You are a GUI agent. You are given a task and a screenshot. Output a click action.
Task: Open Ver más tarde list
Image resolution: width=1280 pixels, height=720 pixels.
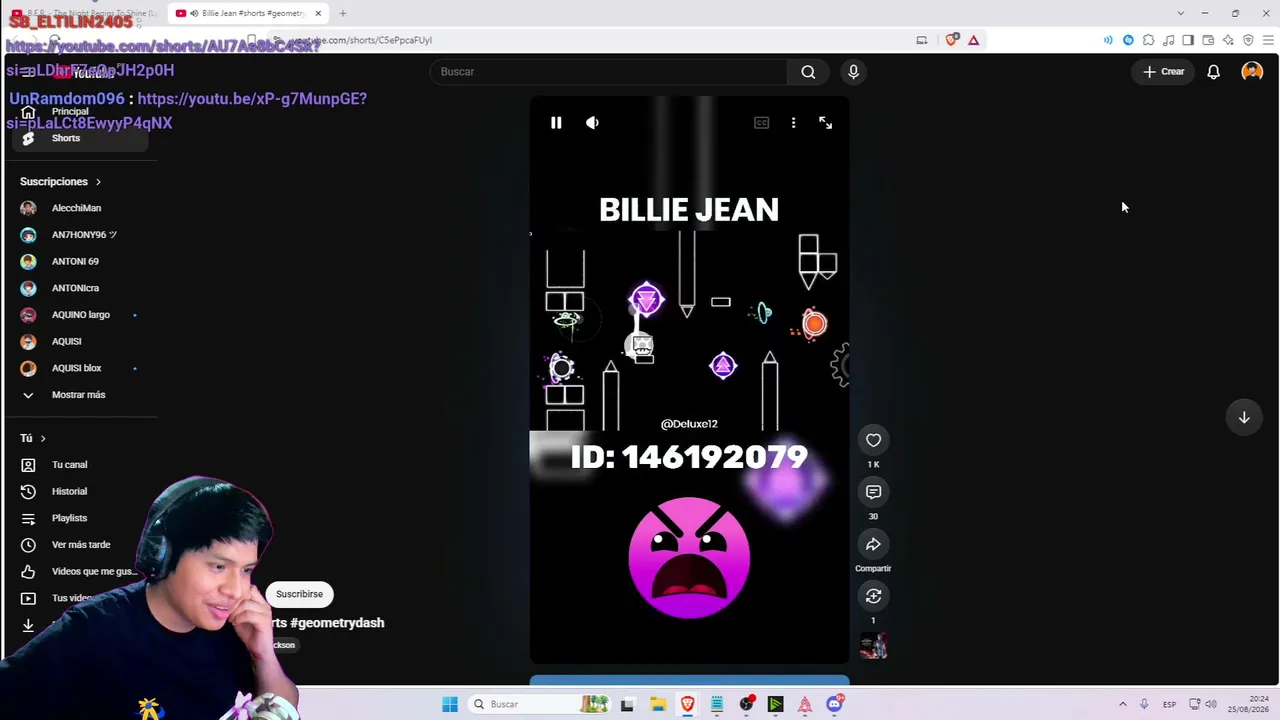click(x=80, y=545)
